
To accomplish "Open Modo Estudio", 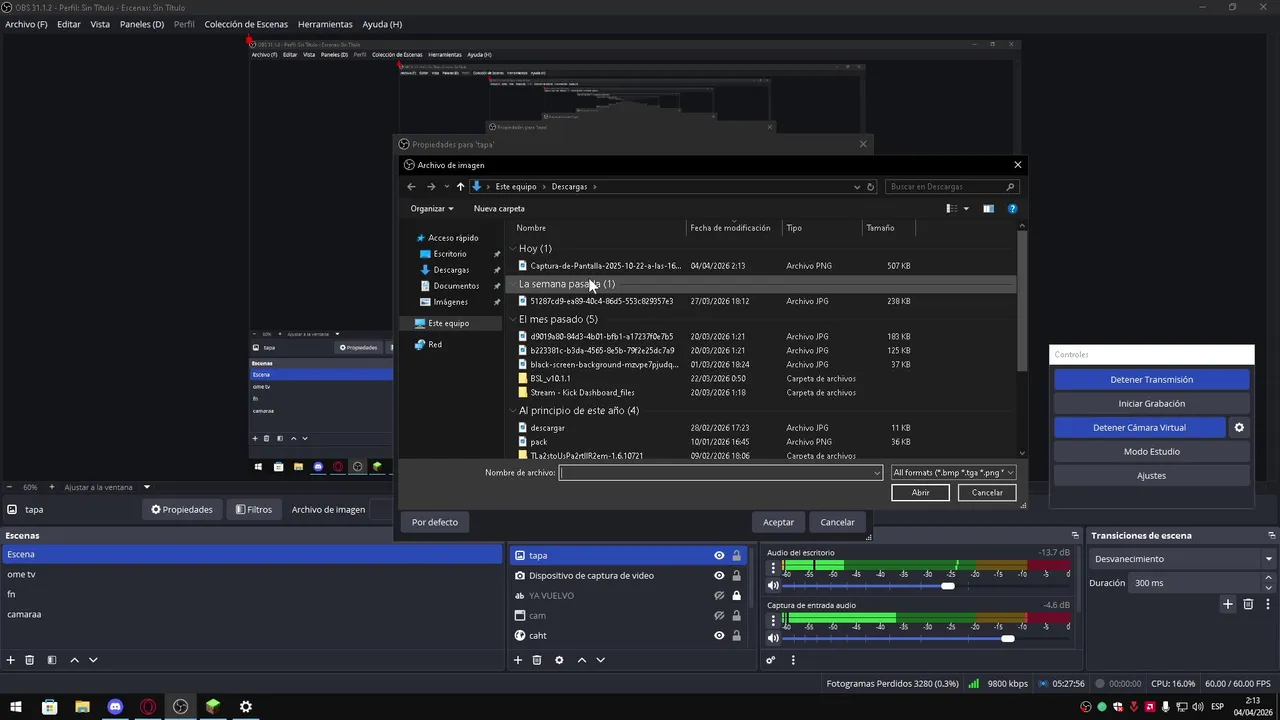I will 1151,452.
